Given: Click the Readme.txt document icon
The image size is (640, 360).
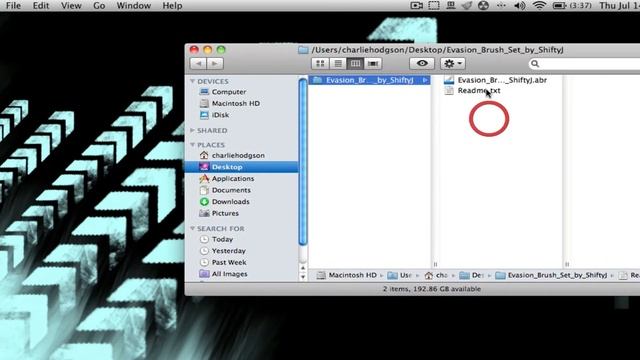Looking at the screenshot, I should pos(449,91).
